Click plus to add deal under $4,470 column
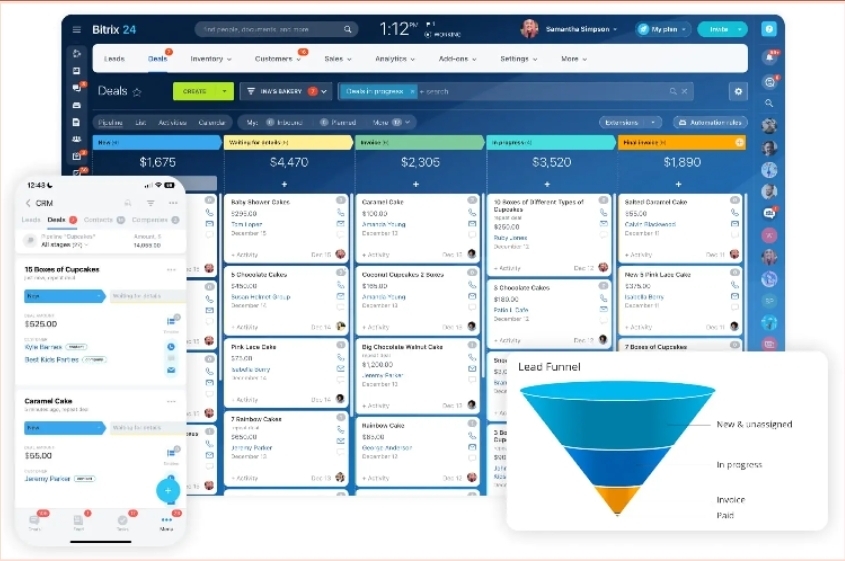The width and height of the screenshot is (845, 561). pos(284,184)
